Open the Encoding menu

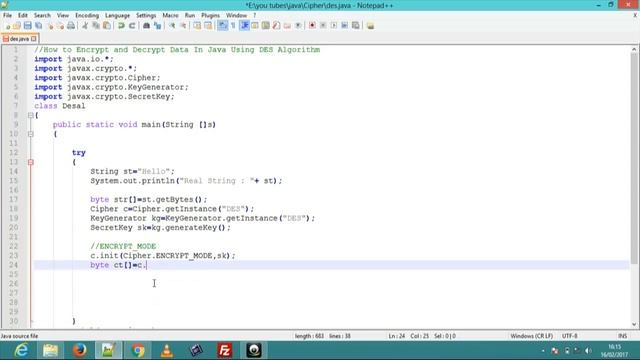(x=87, y=16)
